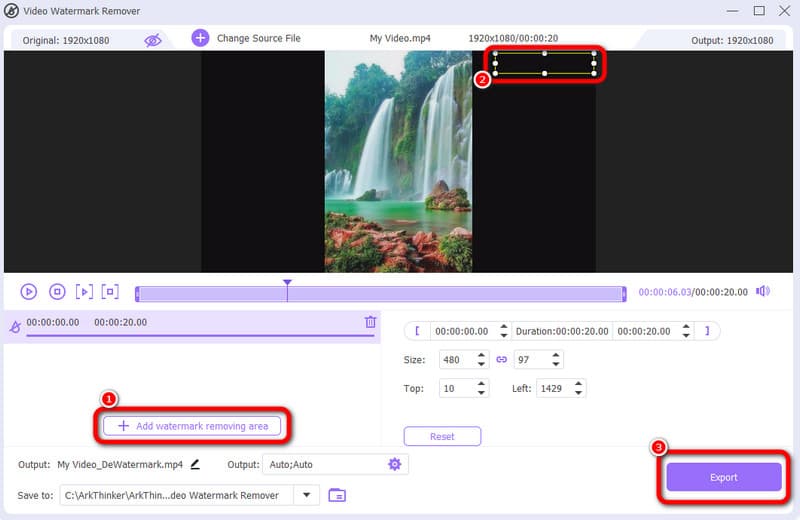Delete the watermark area with trash icon
Screen dimensions: 800x520
370,321
